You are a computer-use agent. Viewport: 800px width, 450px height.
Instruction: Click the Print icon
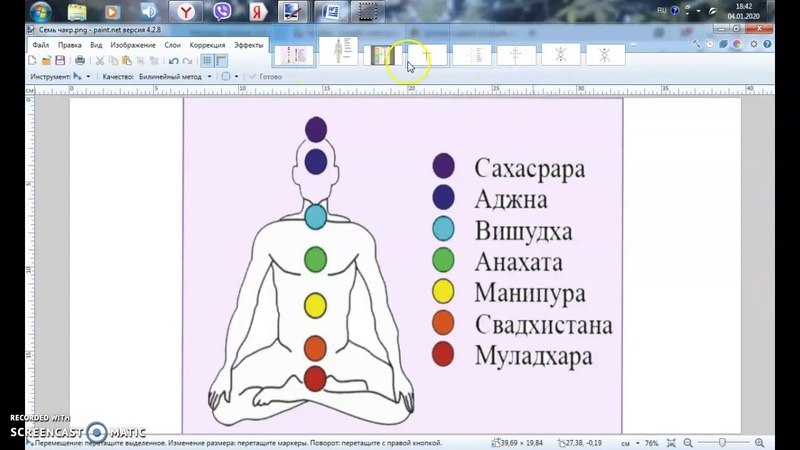[x=80, y=61]
